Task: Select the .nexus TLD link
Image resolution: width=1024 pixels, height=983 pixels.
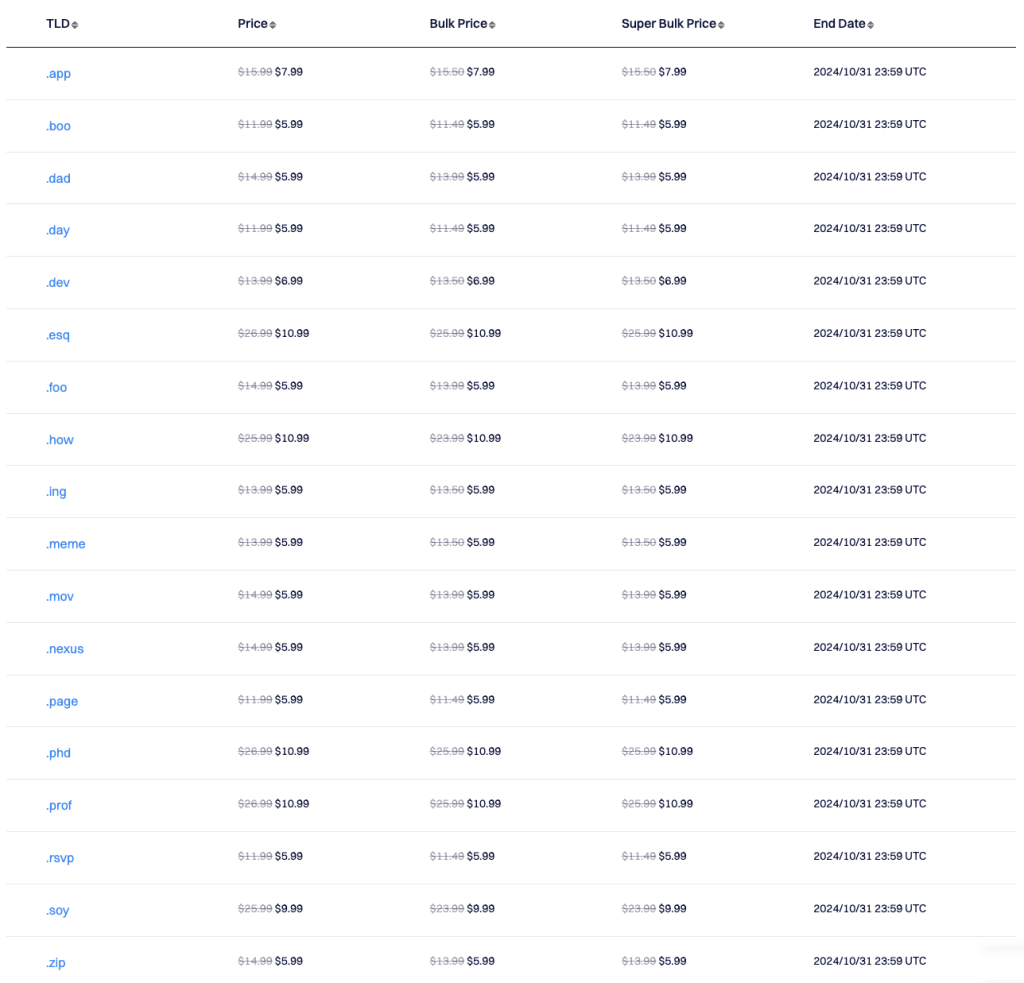Action: click(x=65, y=649)
